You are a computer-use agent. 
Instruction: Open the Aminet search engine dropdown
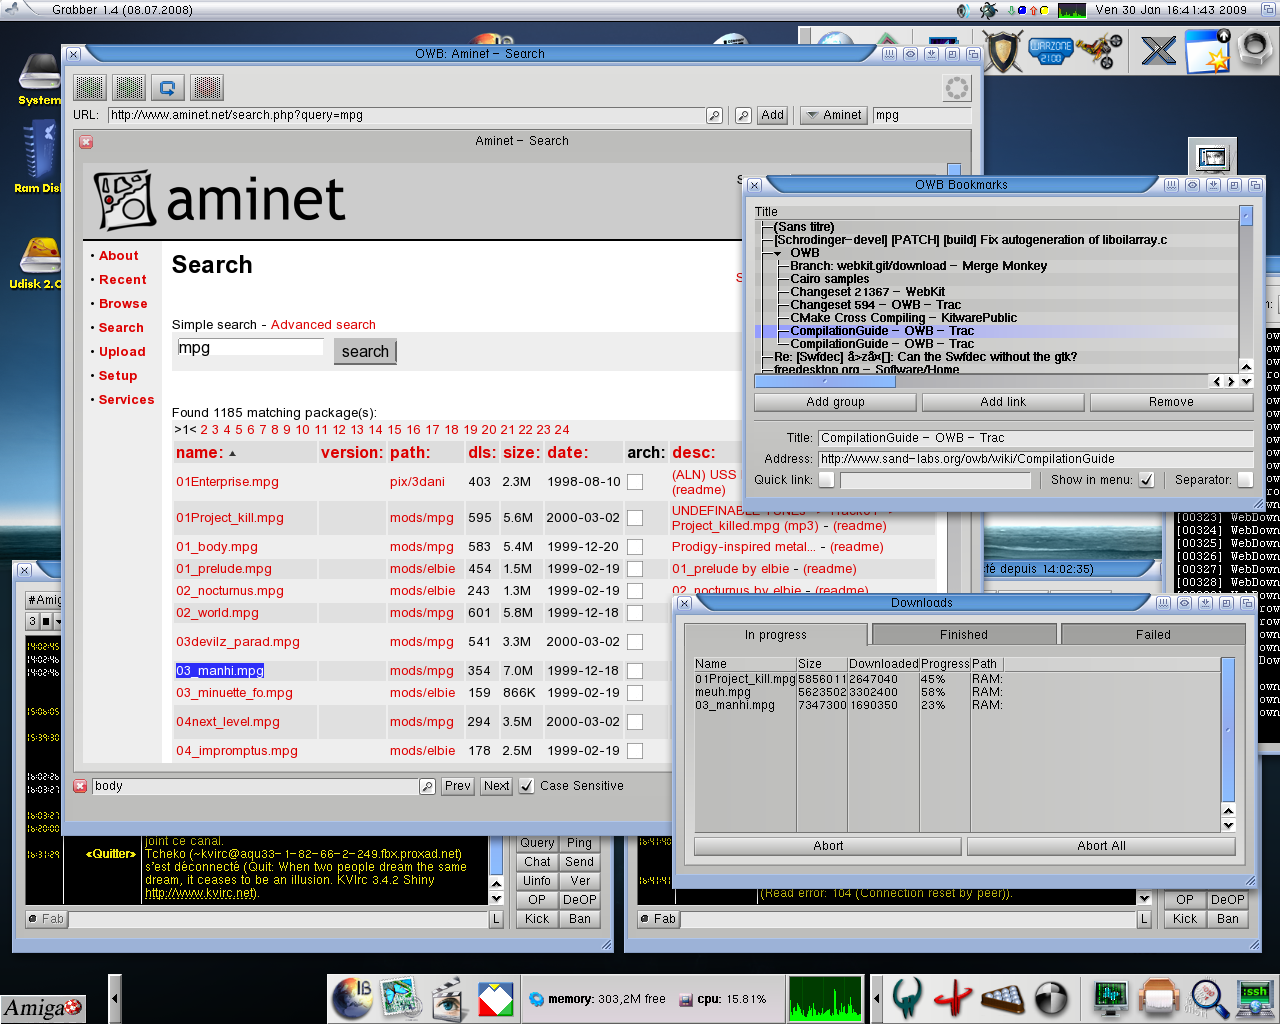834,115
